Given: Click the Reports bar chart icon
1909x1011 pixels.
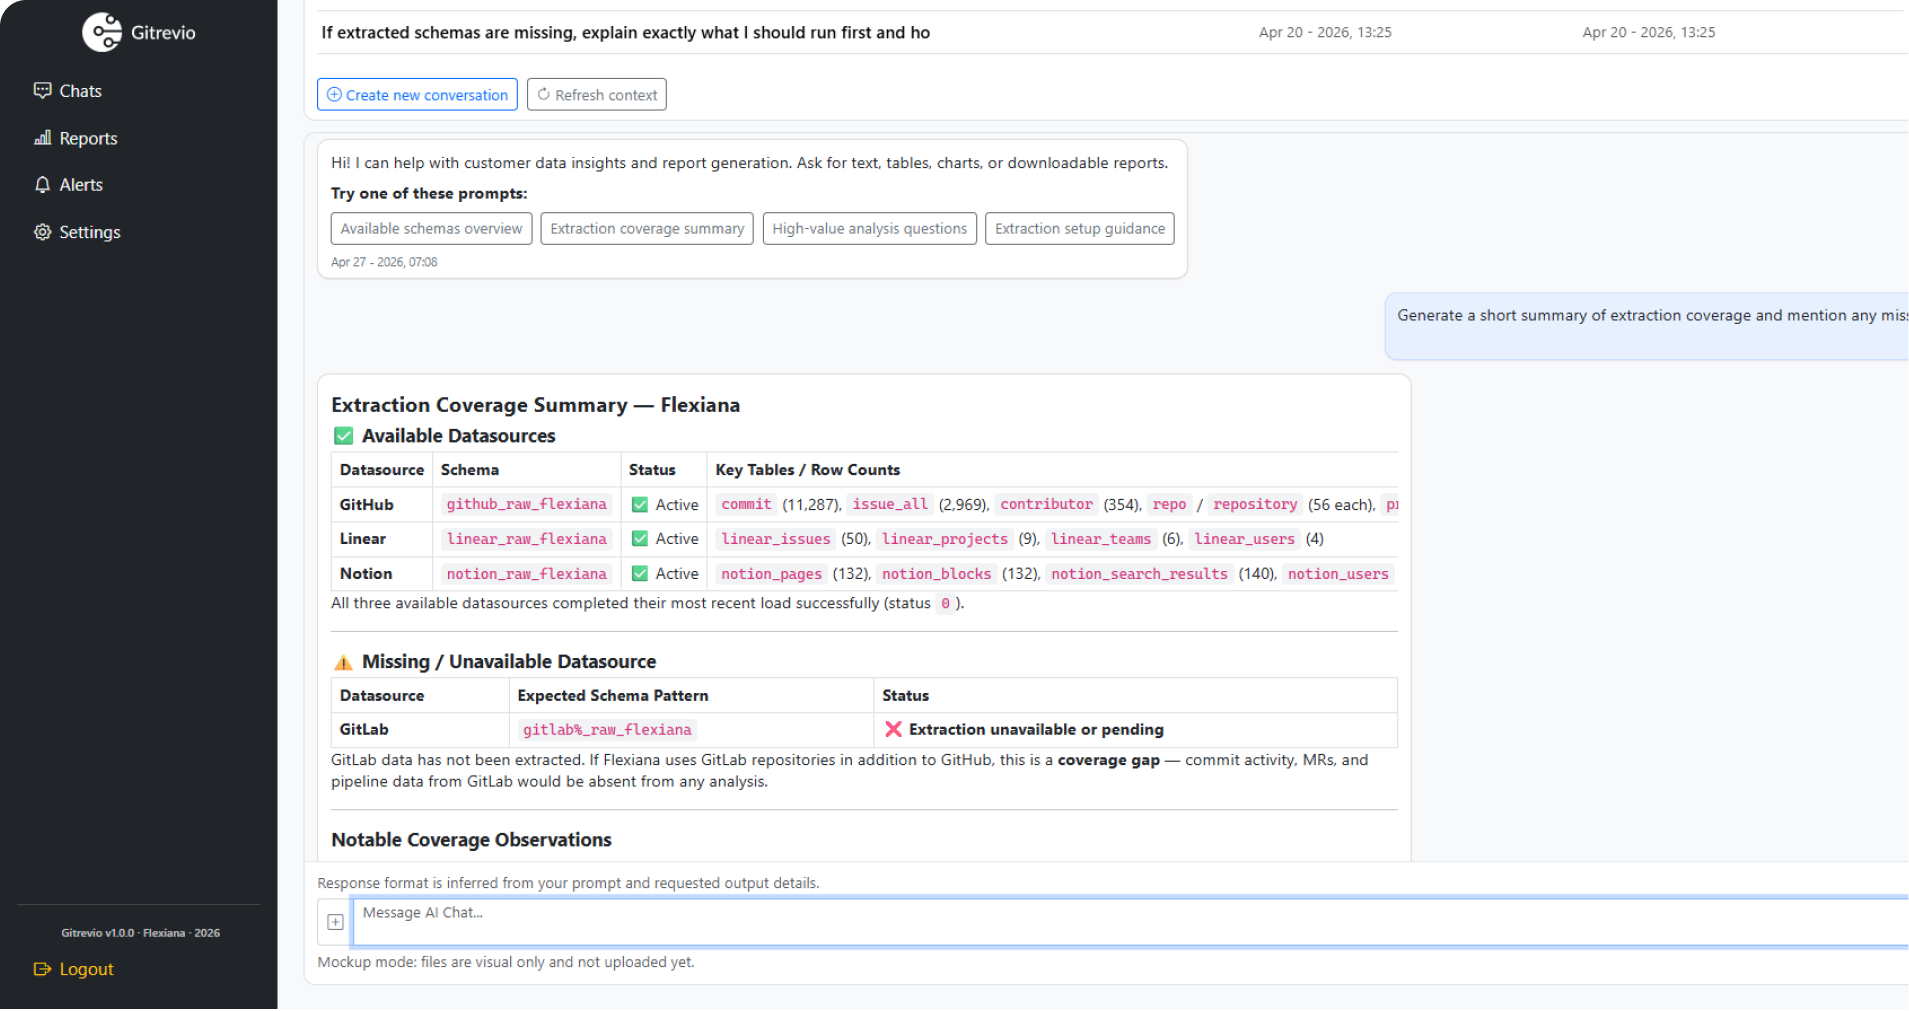Looking at the screenshot, I should pos(42,138).
